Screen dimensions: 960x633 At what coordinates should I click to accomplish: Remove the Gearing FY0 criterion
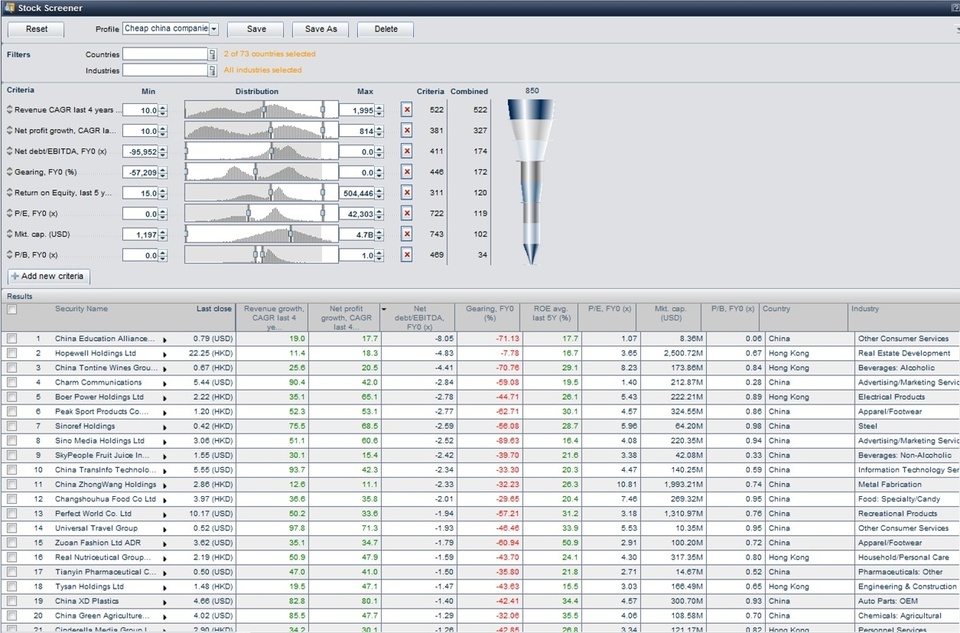[407, 172]
